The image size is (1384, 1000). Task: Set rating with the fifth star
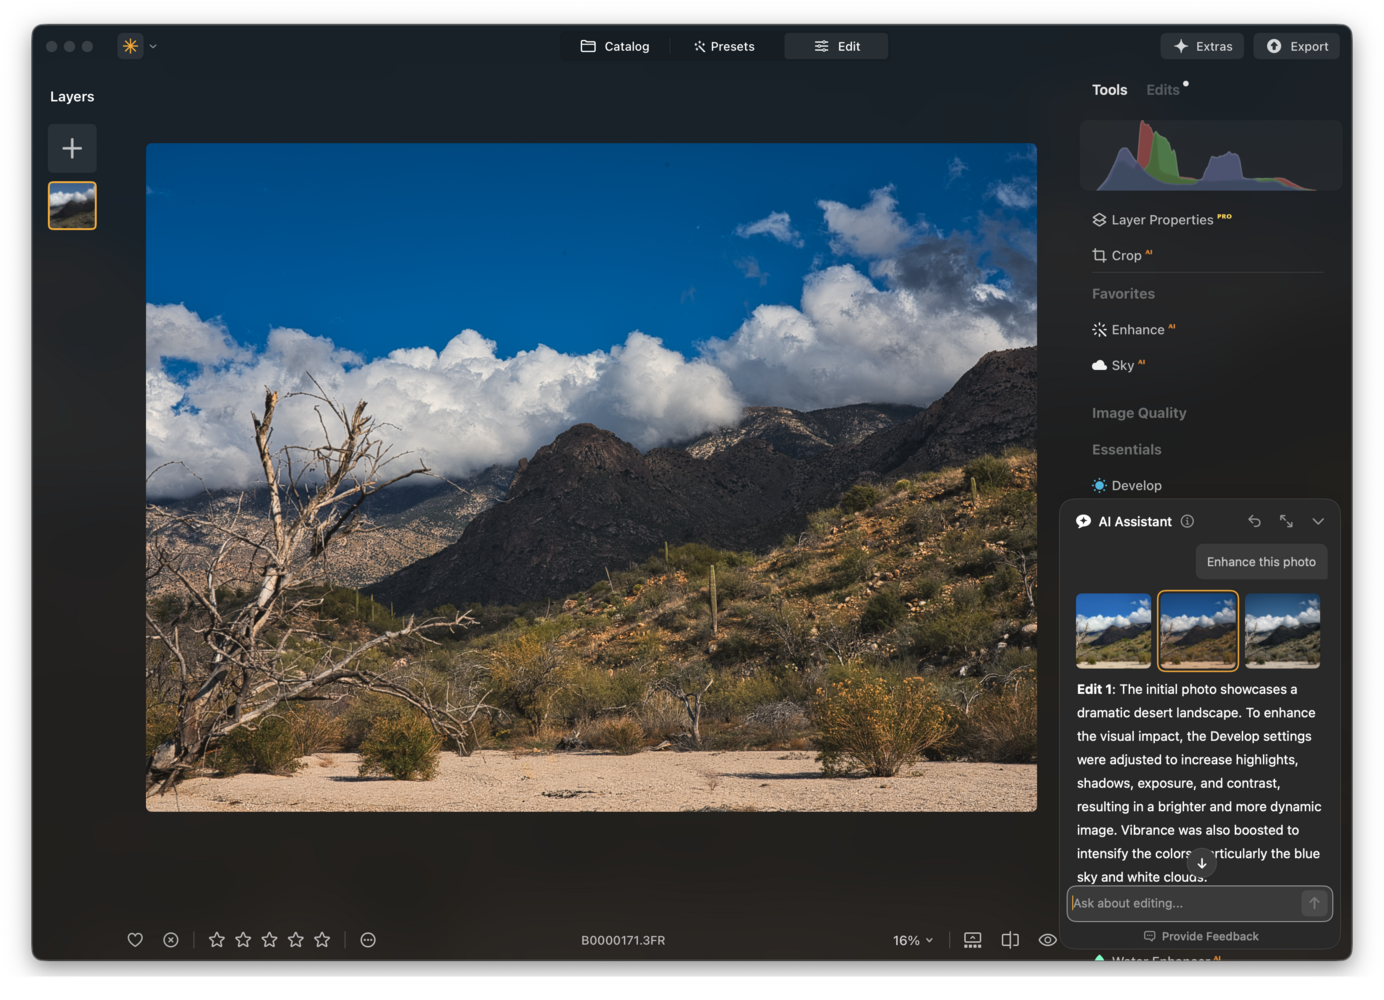tap(322, 940)
